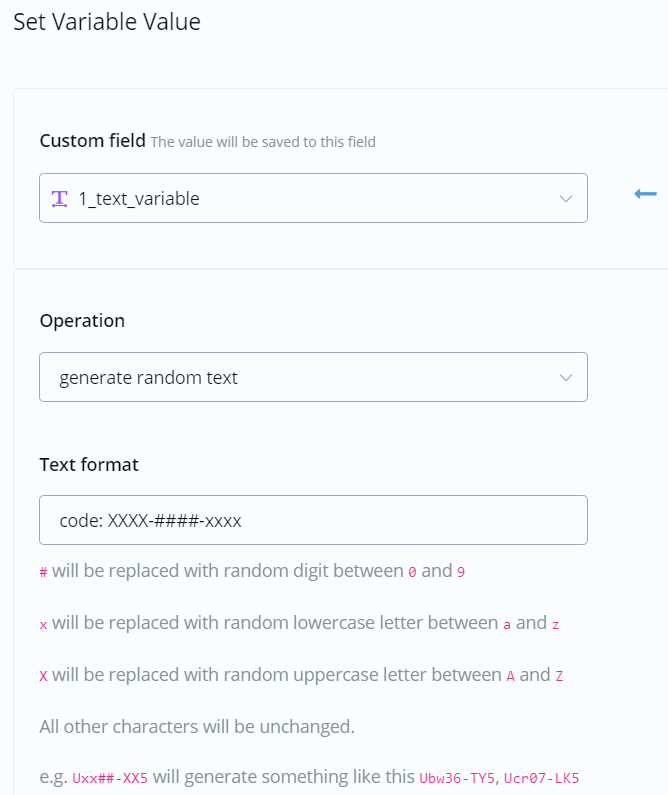Click the pink uppercase "X" hint symbol
Screen dimensions: 668x795
pos(43,675)
